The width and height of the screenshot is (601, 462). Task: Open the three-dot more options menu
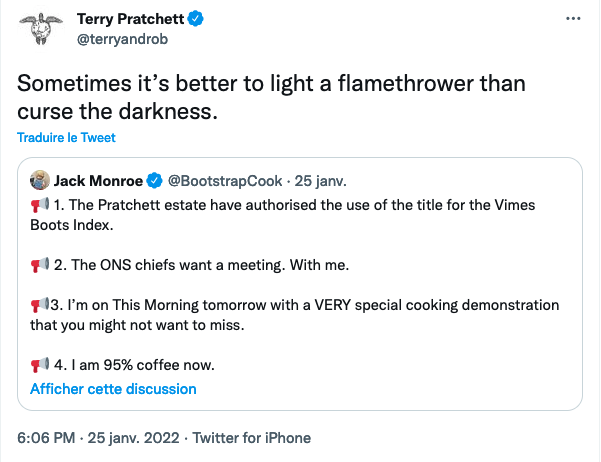[572, 19]
